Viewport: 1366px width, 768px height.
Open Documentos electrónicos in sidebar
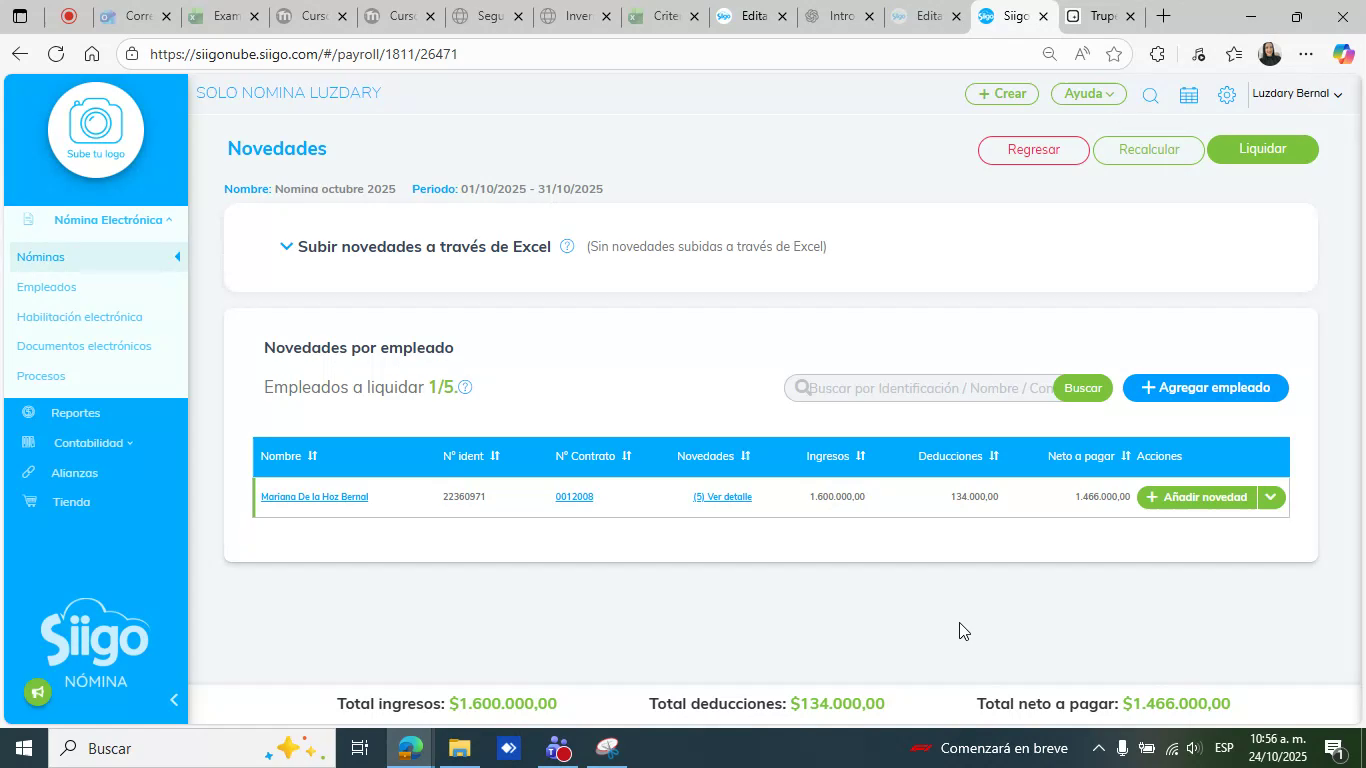pyautogui.click(x=84, y=346)
